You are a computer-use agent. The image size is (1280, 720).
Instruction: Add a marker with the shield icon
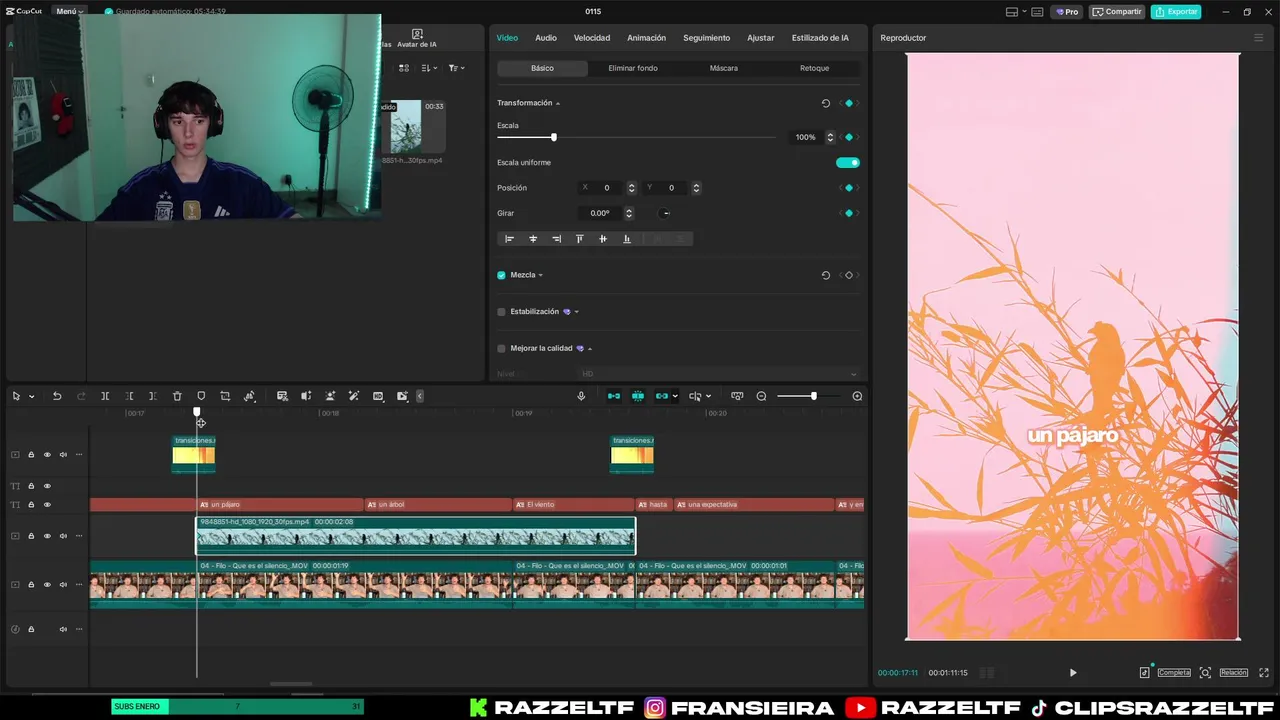pyautogui.click(x=201, y=396)
